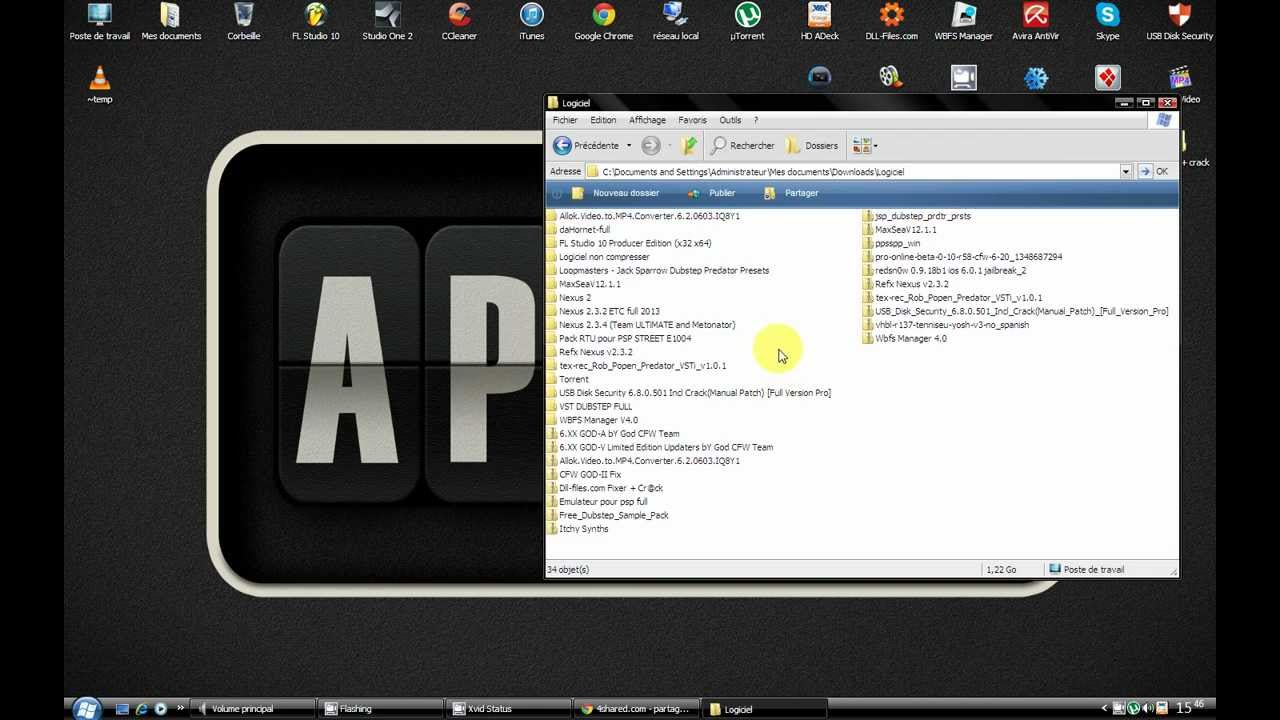Select jsp_dubstep_prdtr_prsts folder
Screen dimensions: 1280x720
(916, 216)
